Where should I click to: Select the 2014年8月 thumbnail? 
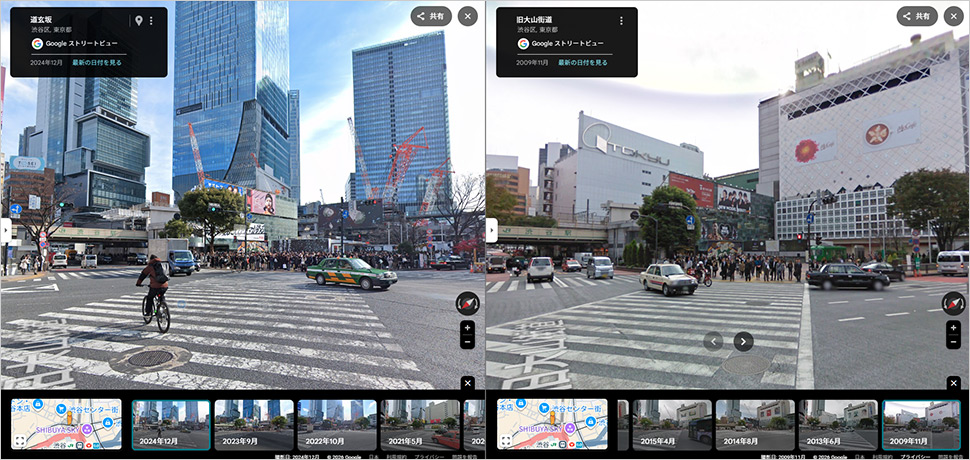[x=755, y=424]
